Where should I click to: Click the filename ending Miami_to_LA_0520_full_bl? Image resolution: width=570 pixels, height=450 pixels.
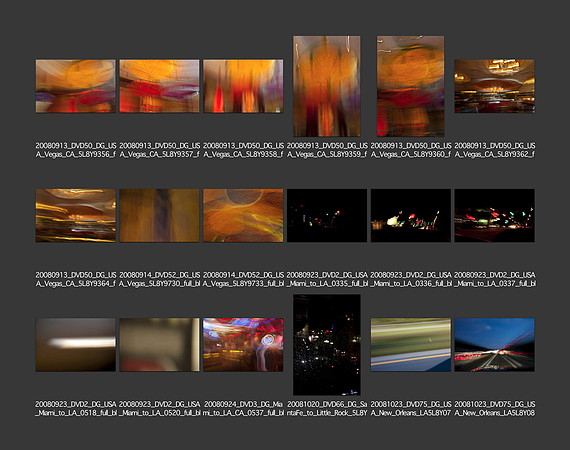[x=160, y=408]
